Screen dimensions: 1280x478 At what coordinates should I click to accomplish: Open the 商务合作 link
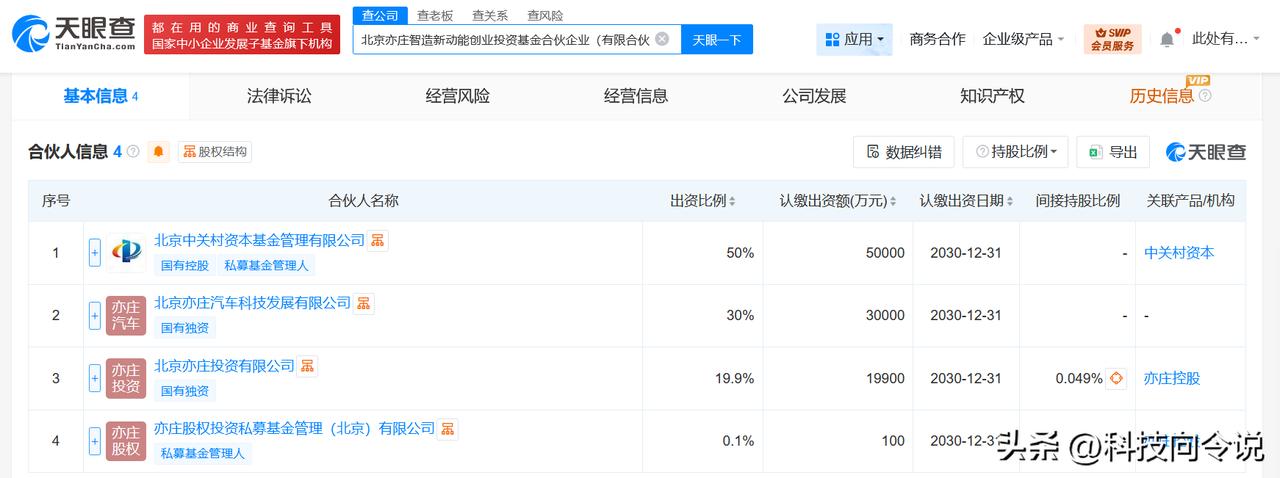point(937,39)
